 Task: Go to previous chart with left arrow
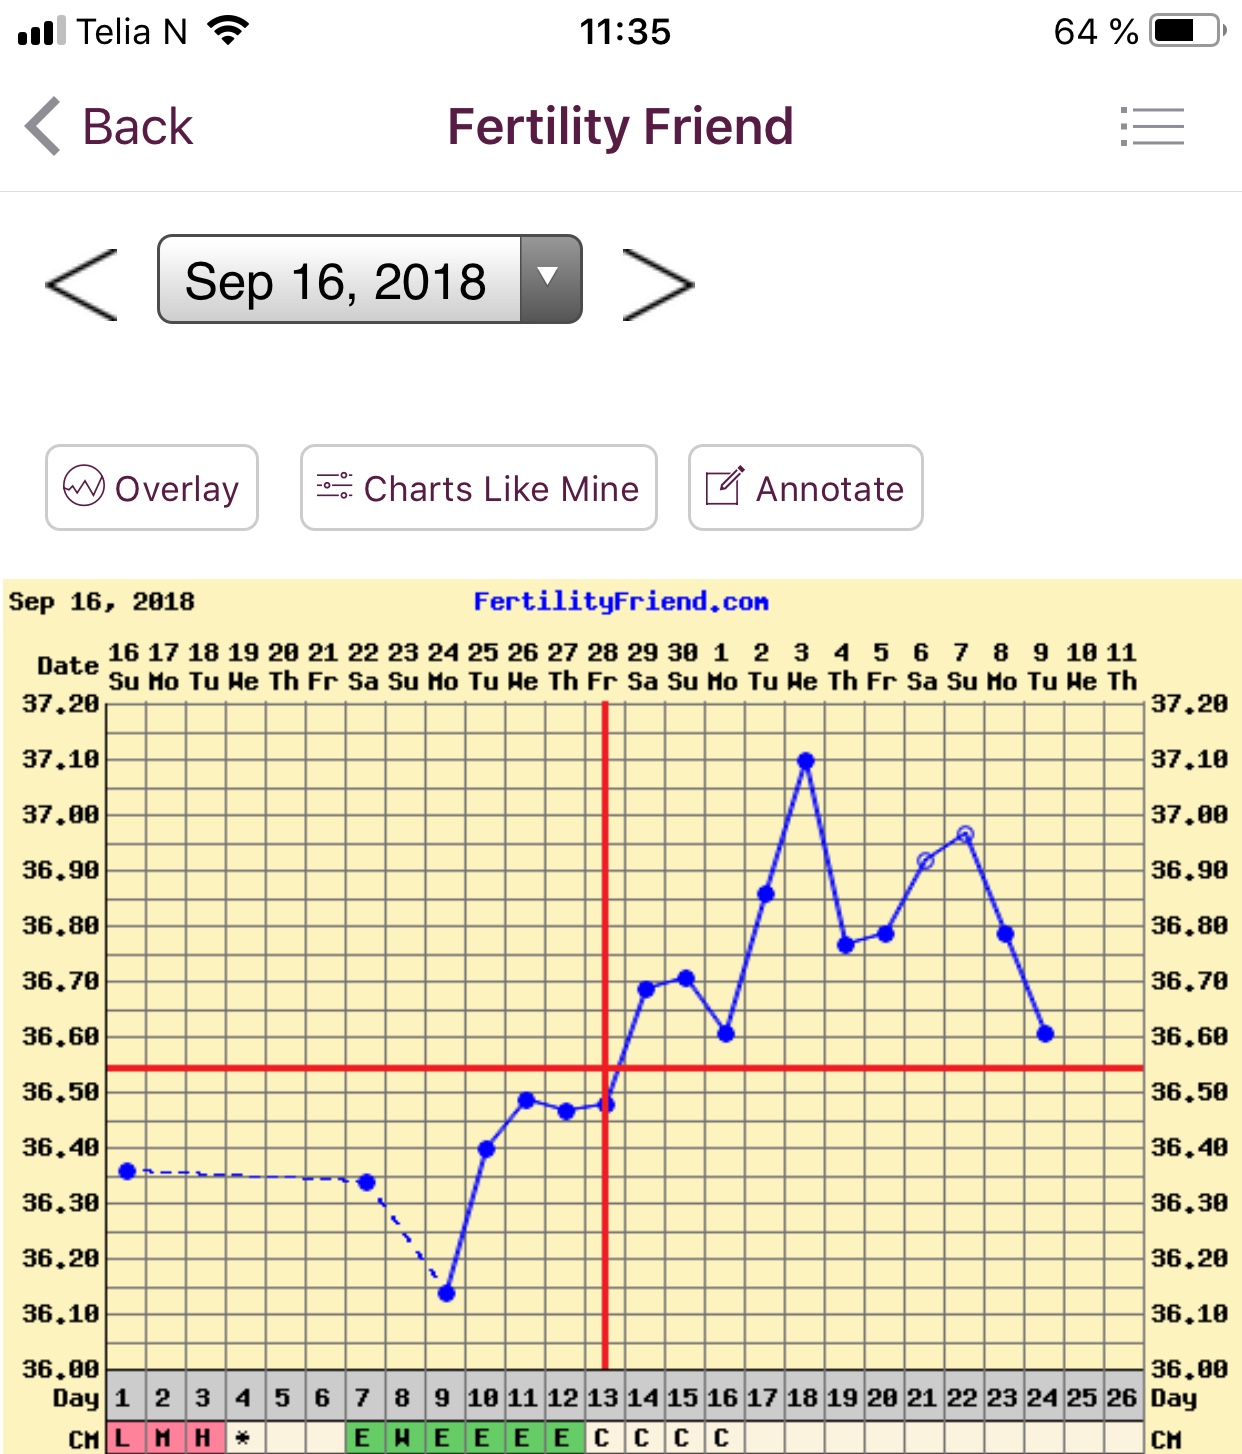82,285
